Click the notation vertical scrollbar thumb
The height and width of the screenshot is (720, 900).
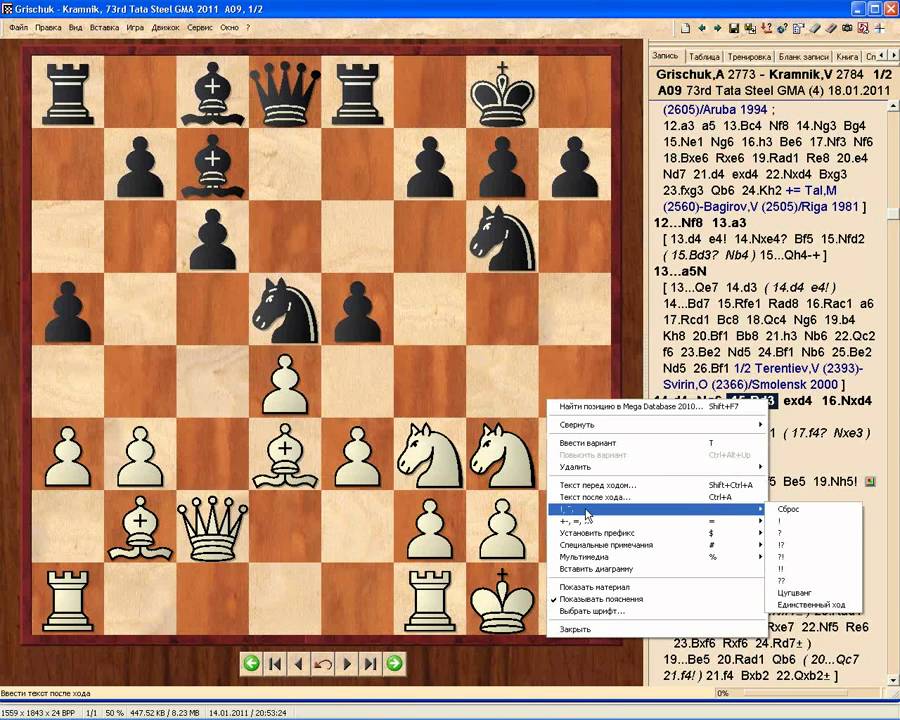pos(893,213)
